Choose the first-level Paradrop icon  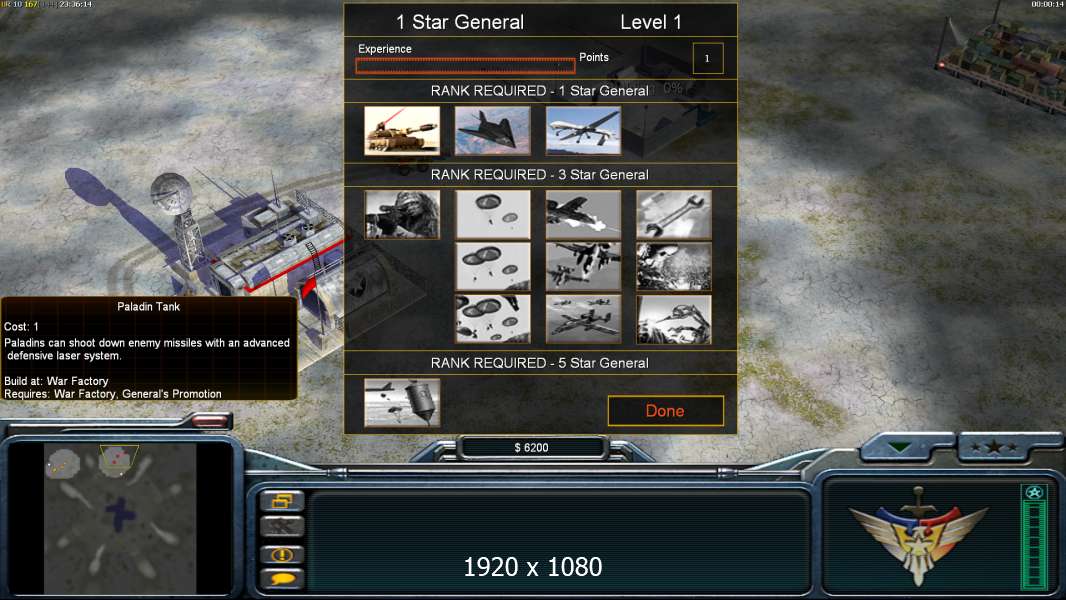(x=492, y=215)
